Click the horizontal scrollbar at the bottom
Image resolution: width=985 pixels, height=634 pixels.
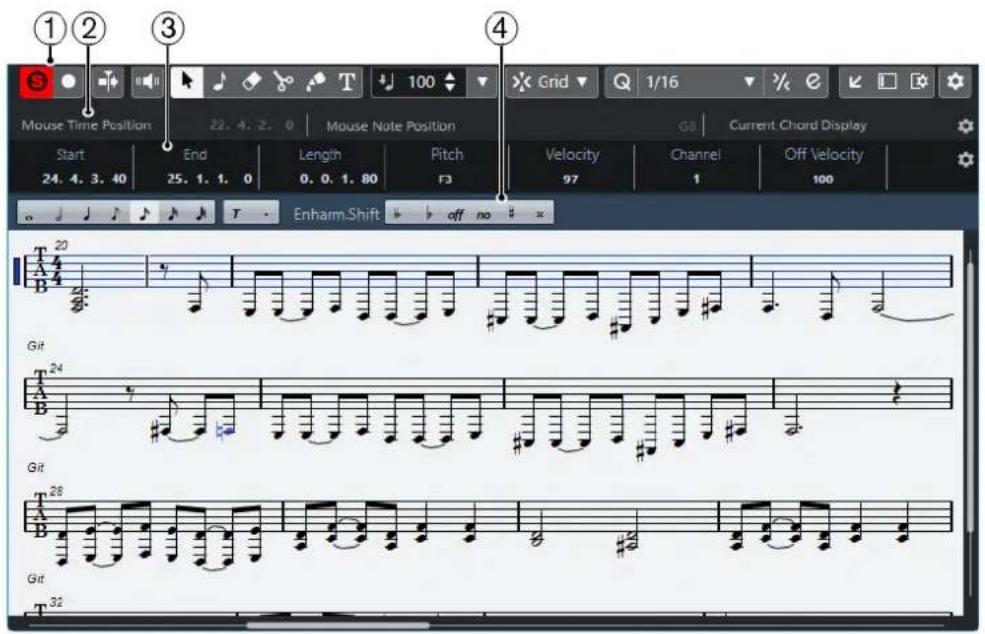point(339,625)
